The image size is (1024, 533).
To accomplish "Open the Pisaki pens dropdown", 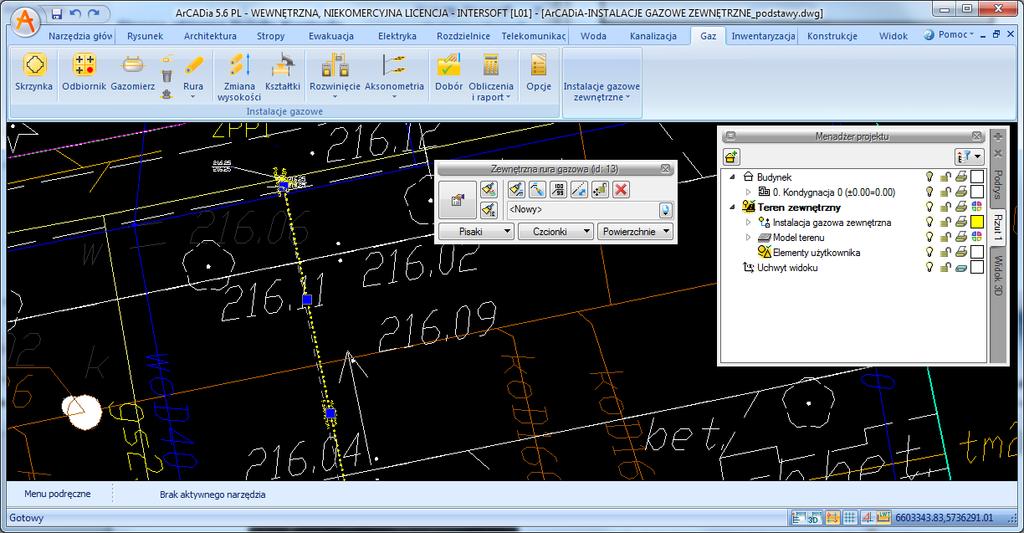I will pyautogui.click(x=476, y=231).
